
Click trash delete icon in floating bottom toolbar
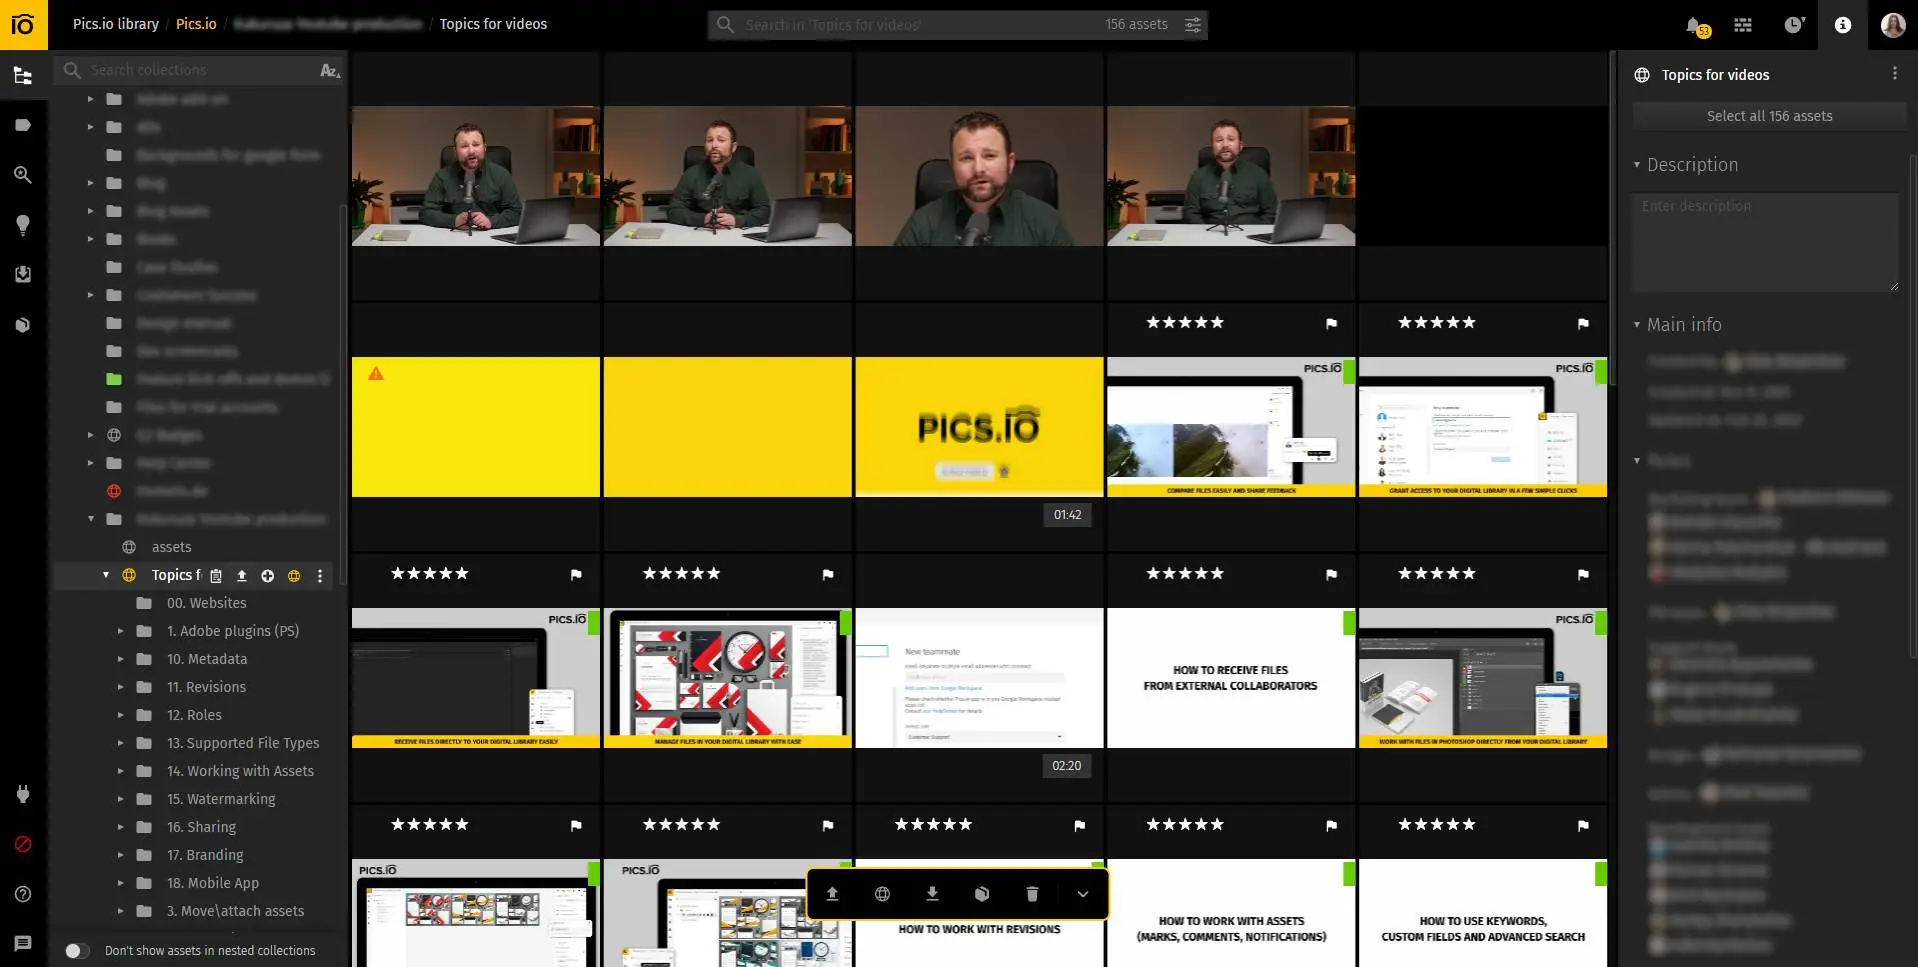point(1032,894)
